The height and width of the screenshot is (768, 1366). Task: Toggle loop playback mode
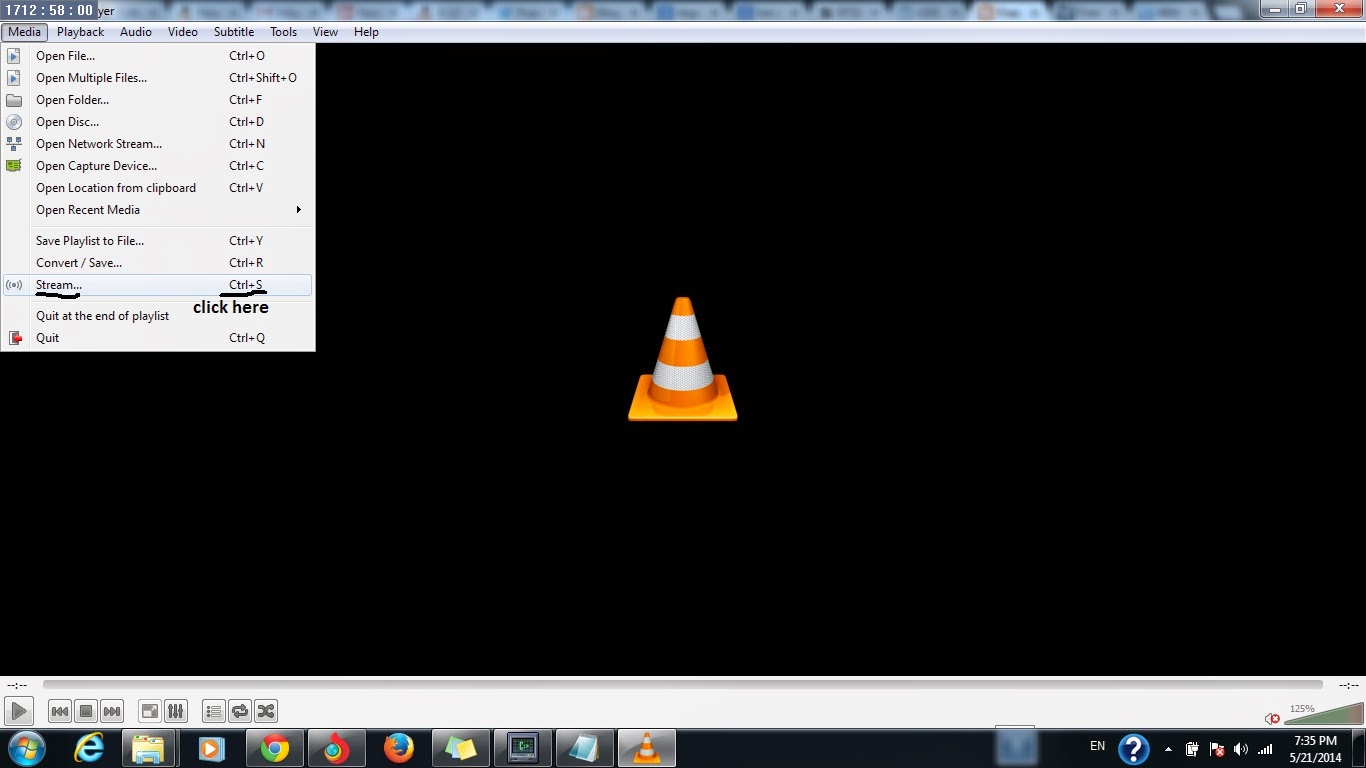click(x=239, y=710)
